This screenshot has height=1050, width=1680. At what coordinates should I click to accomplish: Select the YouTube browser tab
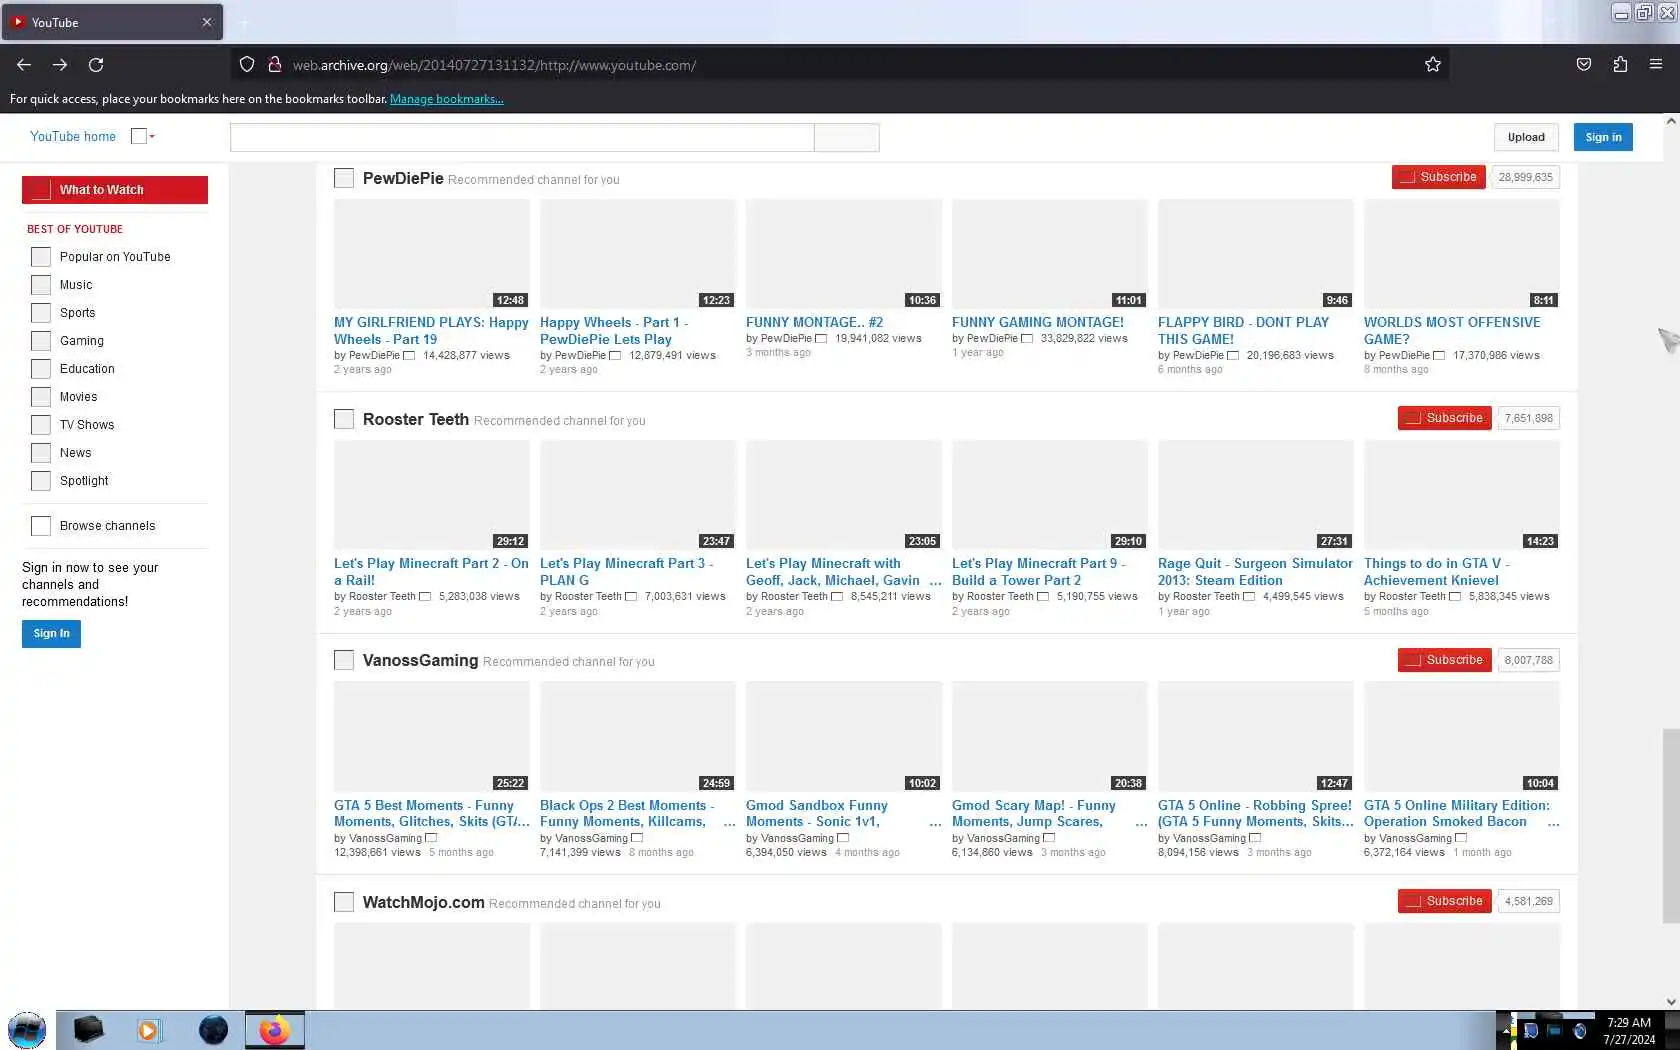click(x=112, y=22)
